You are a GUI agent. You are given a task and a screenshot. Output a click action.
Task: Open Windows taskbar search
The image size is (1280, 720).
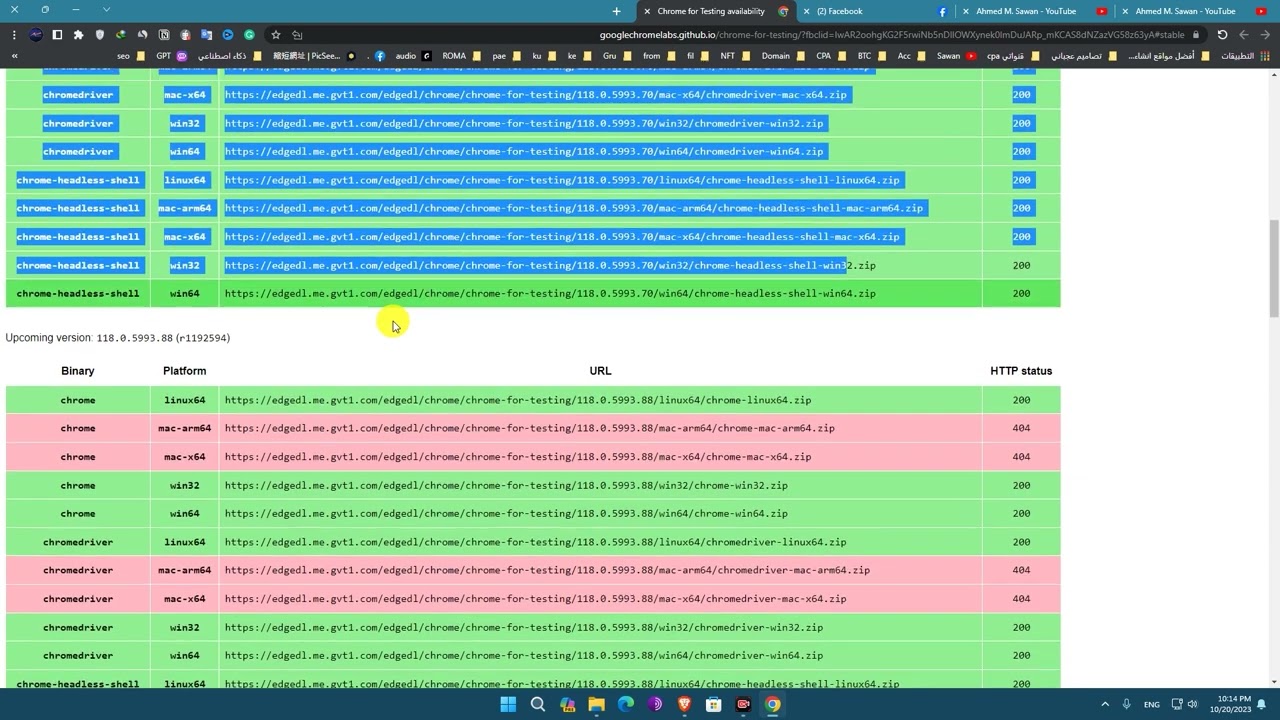[537, 704]
